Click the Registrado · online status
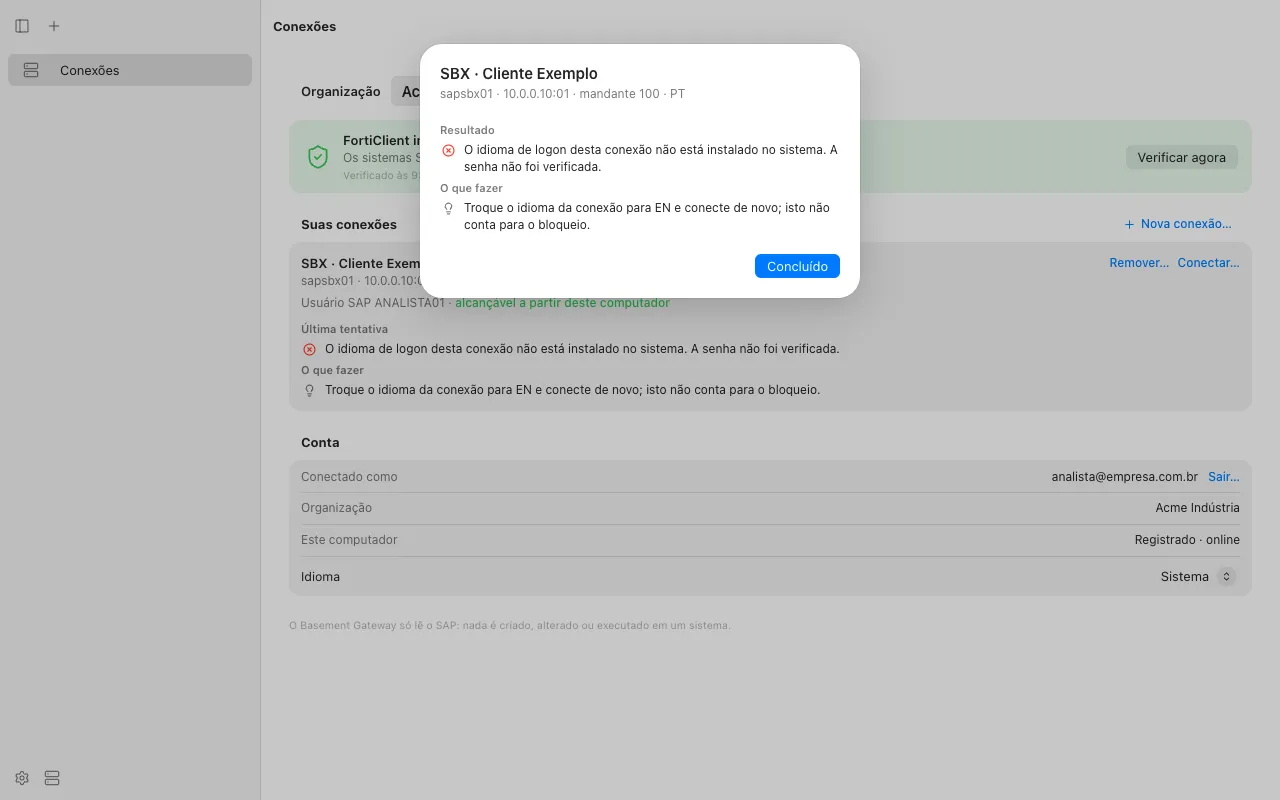This screenshot has height=800, width=1280. 1187,540
